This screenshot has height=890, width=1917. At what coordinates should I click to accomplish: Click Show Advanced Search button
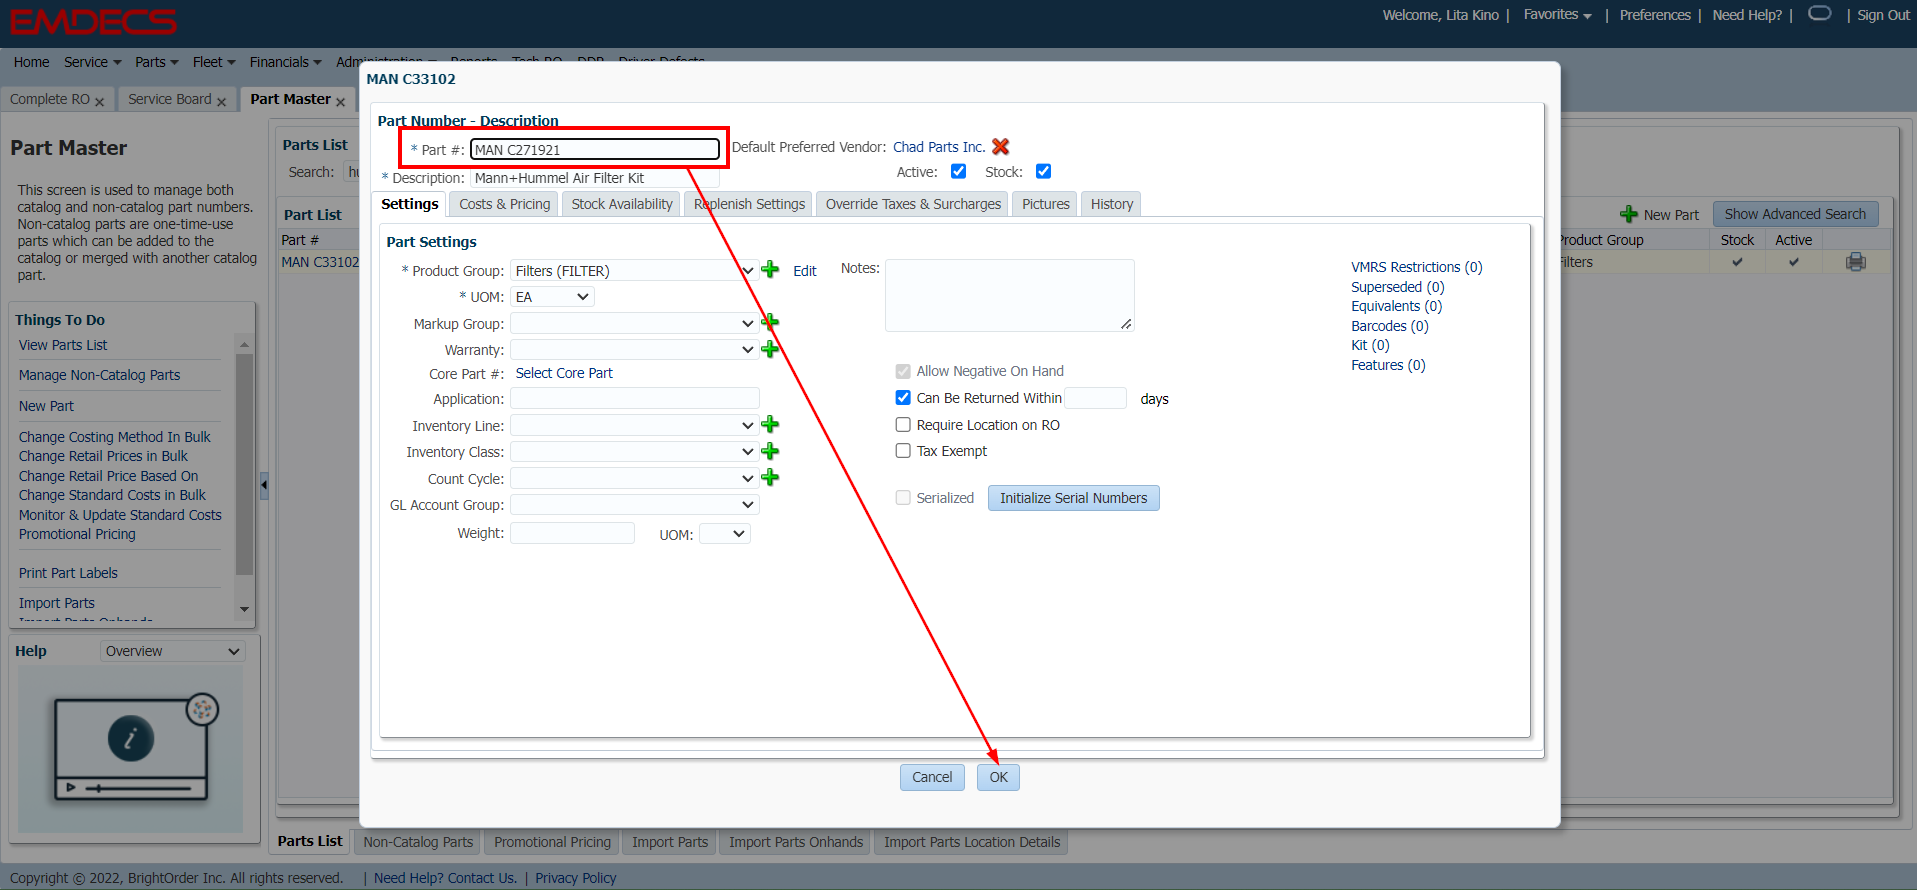click(x=1795, y=214)
